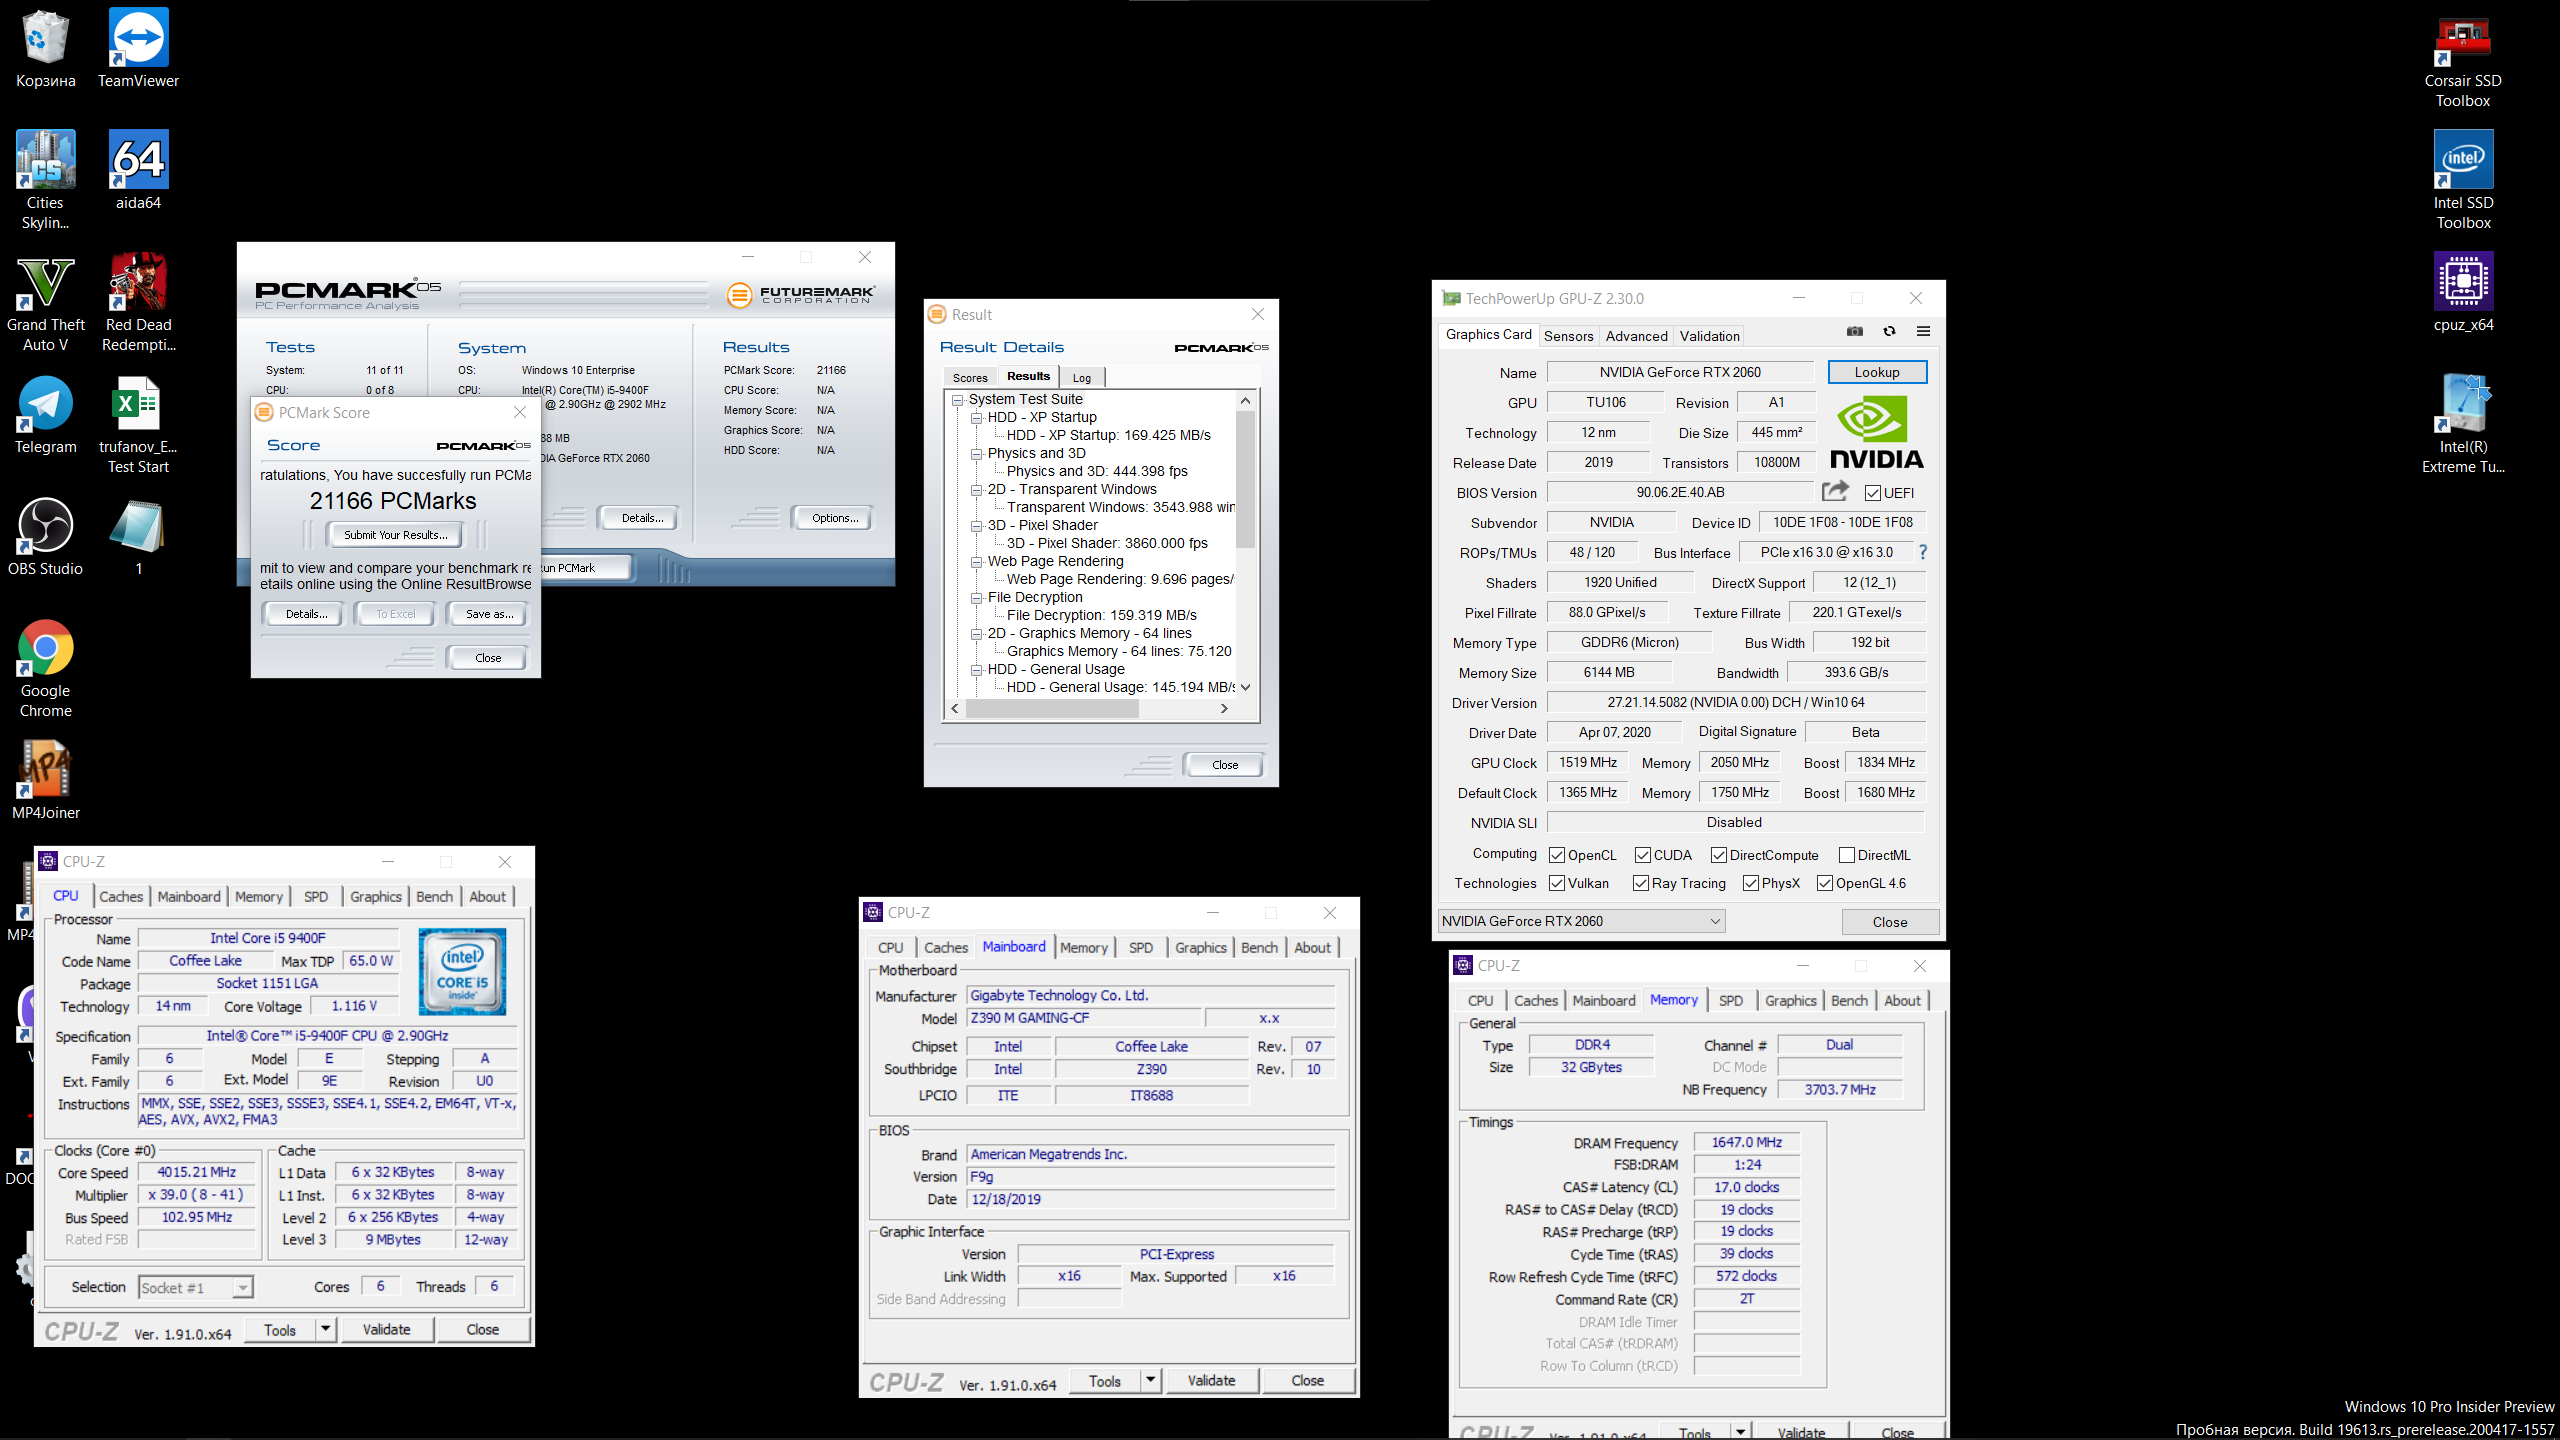This screenshot has width=2560, height=1440.
Task: Click the scroll-down arrow in Result list
Action: 1245,687
